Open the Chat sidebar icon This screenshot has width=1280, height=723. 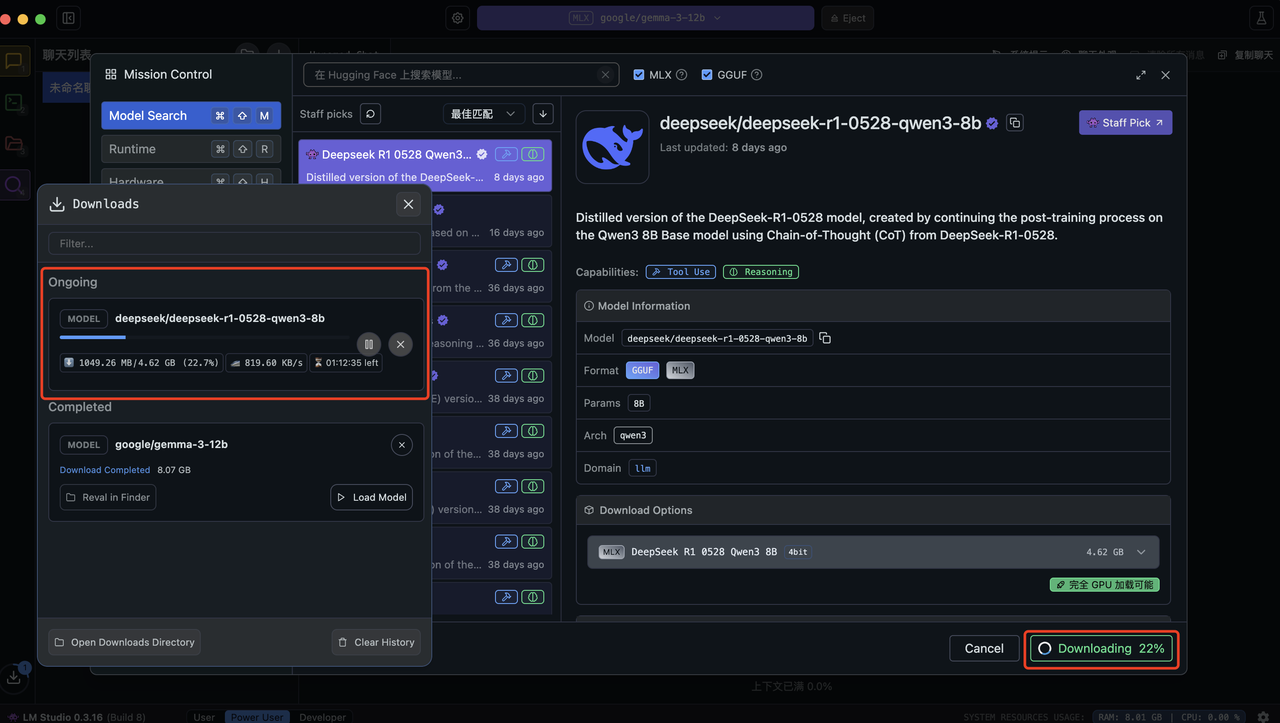tap(14, 61)
